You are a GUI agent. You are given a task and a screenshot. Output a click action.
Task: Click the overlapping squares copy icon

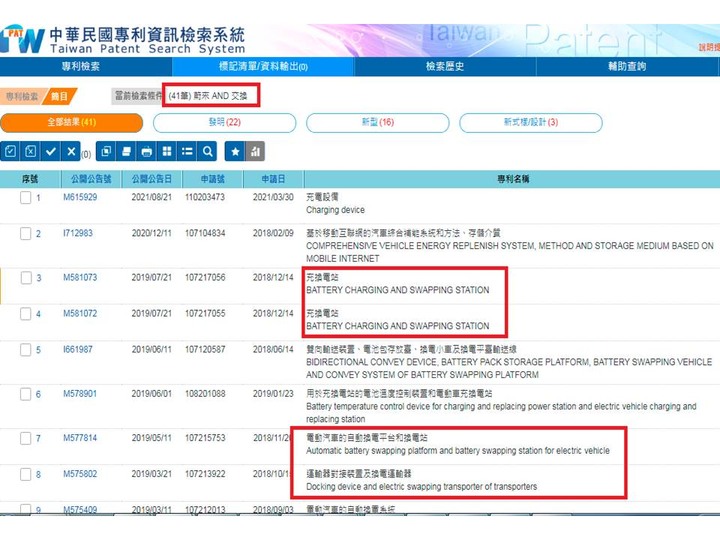click(106, 151)
